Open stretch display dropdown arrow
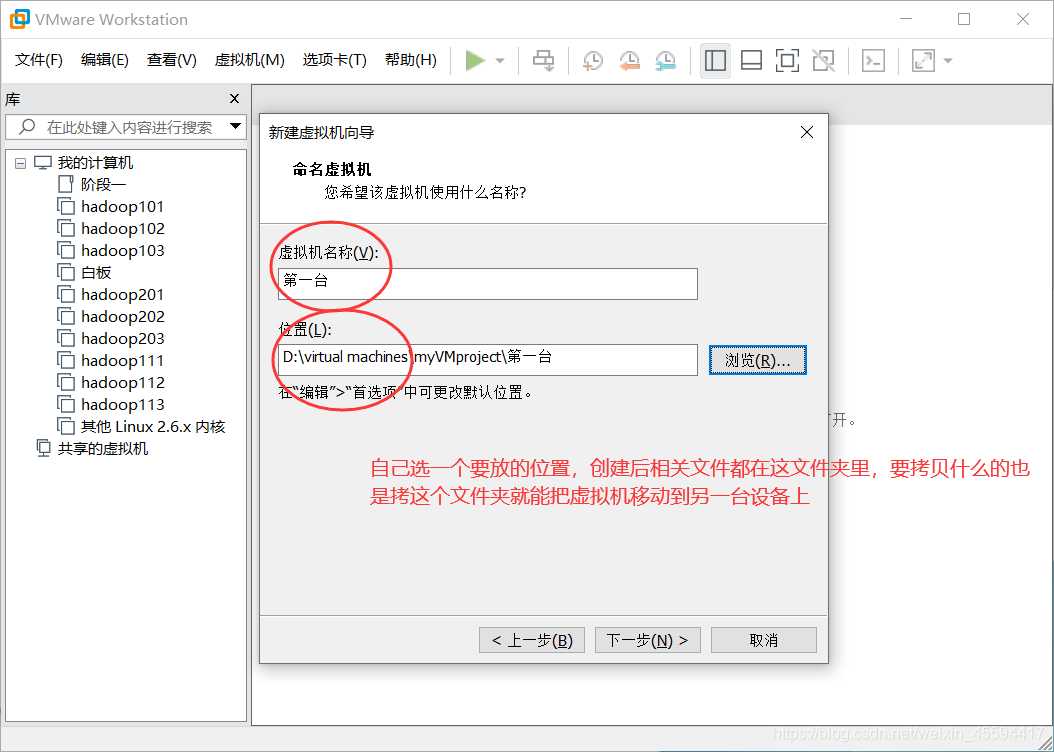 pyautogui.click(x=948, y=60)
